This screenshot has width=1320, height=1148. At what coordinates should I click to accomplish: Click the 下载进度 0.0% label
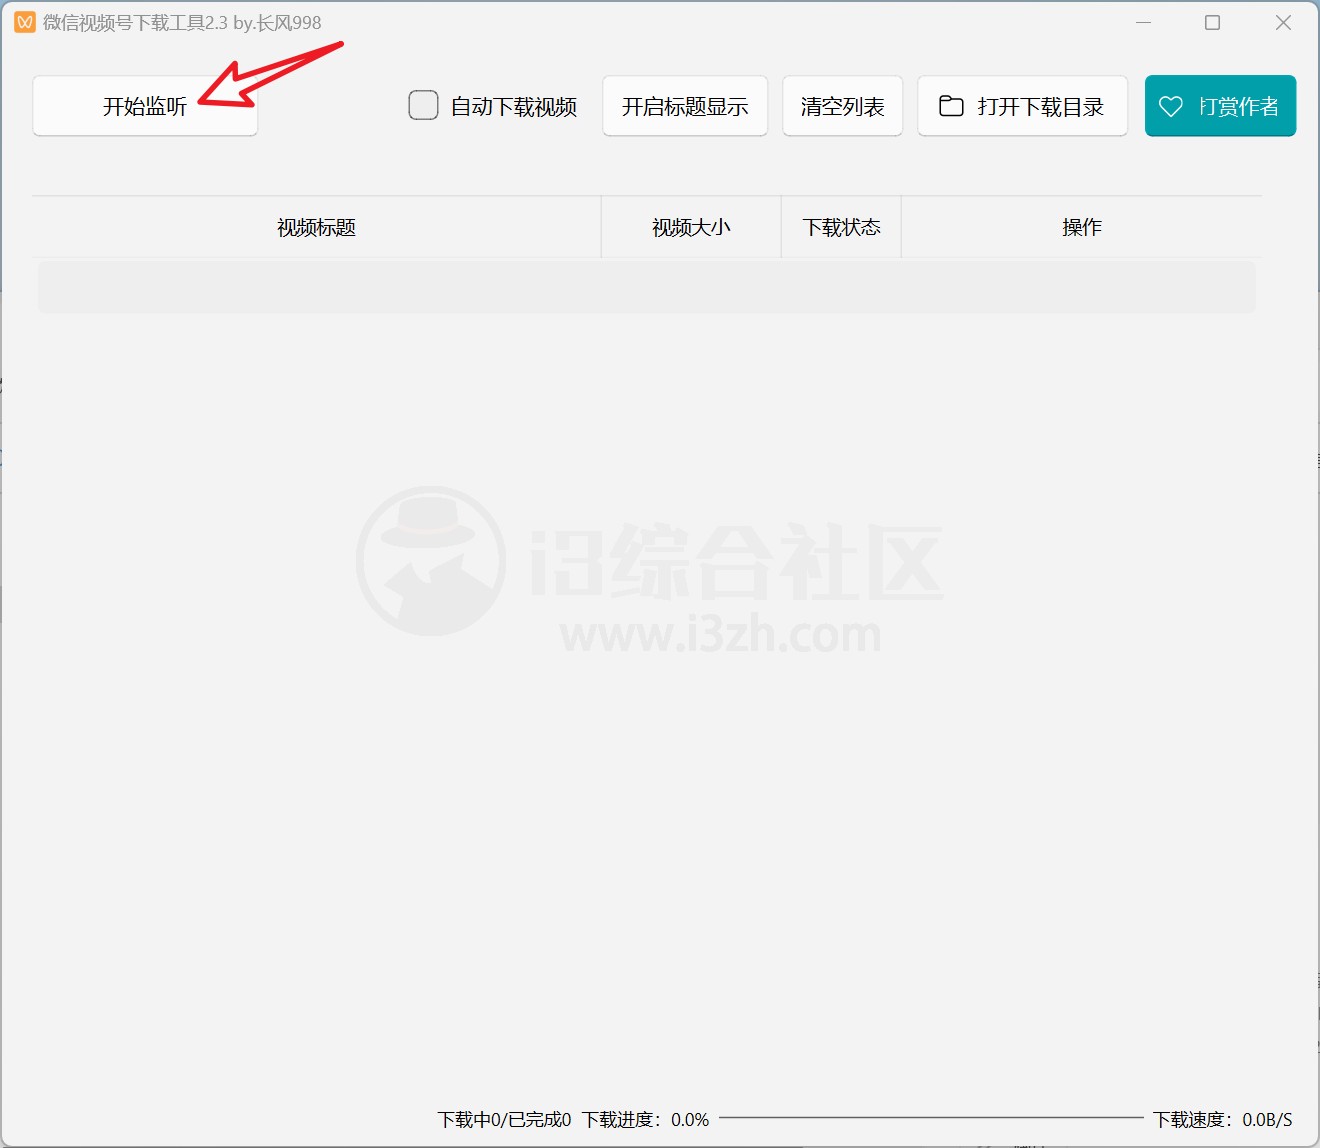pos(645,1120)
